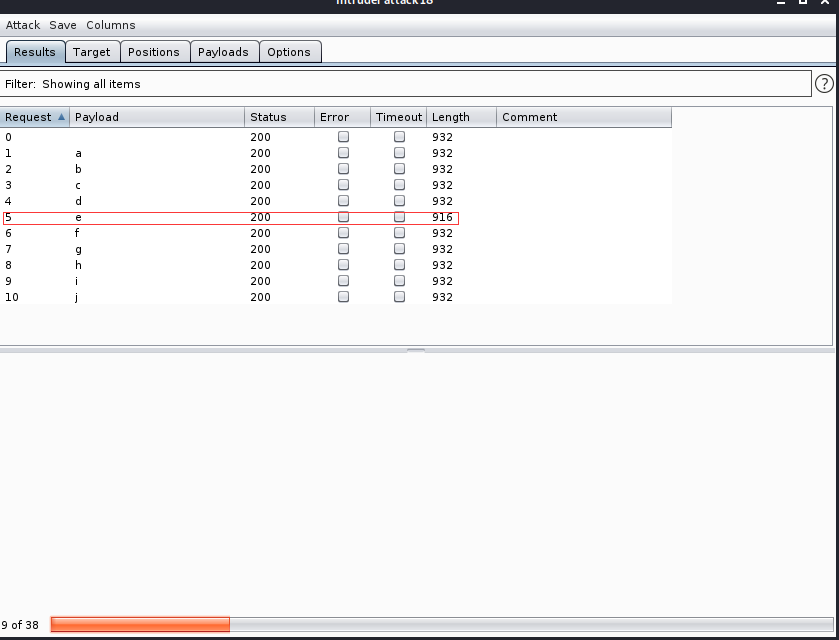Switch to the Options tab

pyautogui.click(x=289, y=52)
